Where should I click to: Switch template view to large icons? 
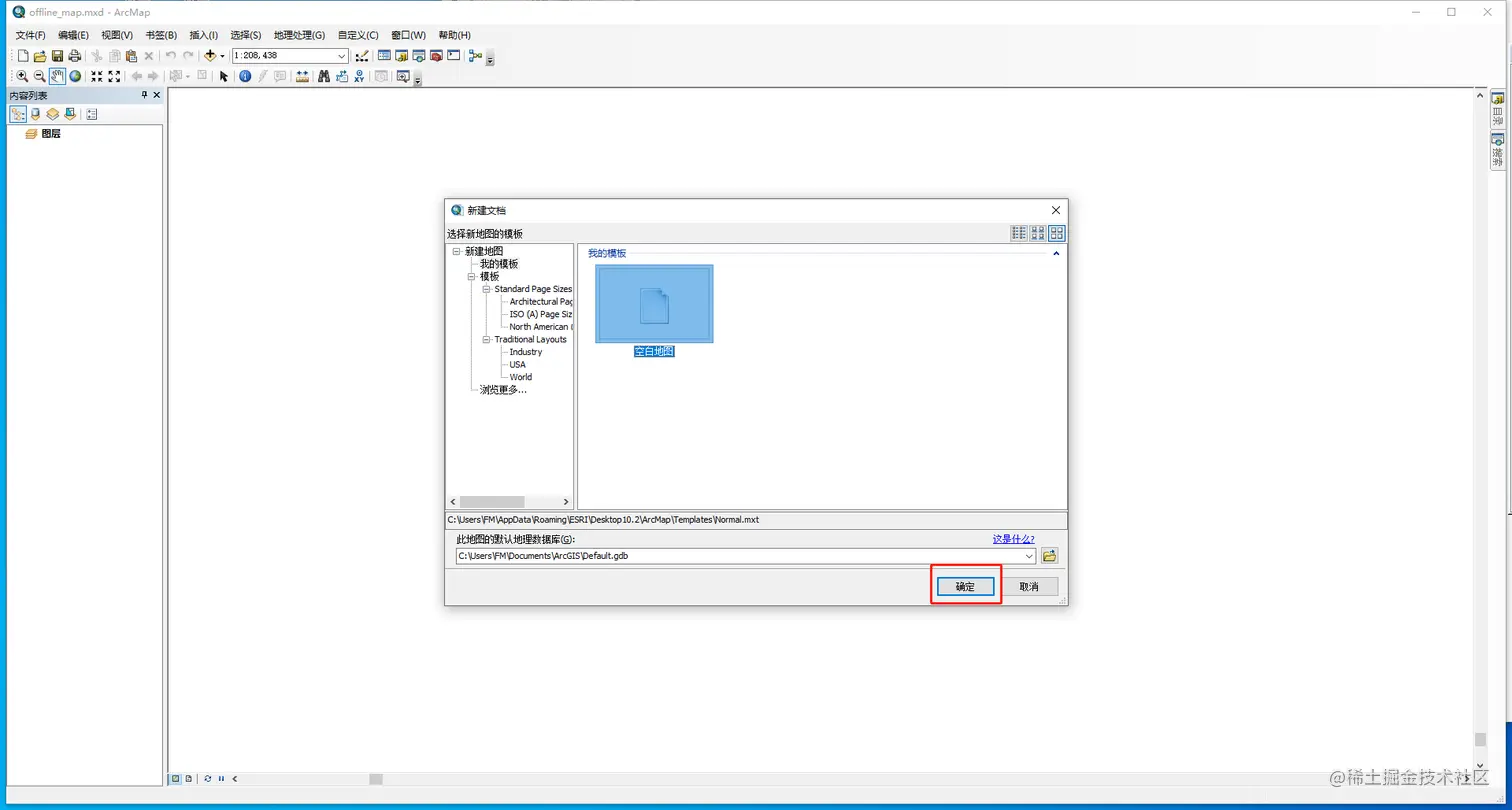[x=1057, y=233]
